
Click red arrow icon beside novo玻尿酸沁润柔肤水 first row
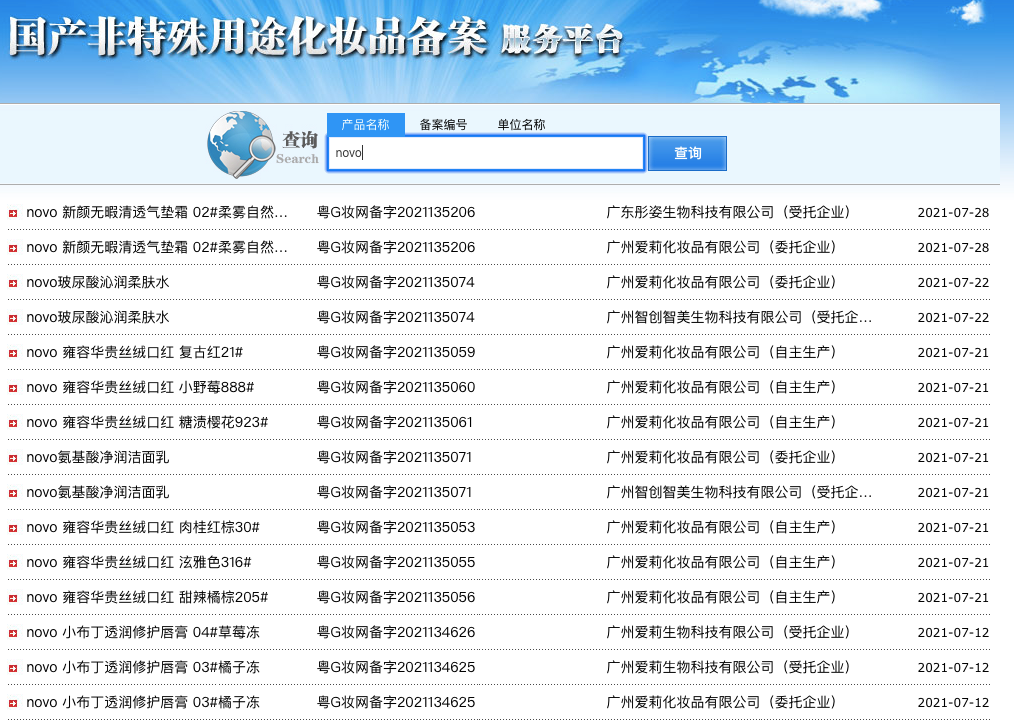coord(13,283)
